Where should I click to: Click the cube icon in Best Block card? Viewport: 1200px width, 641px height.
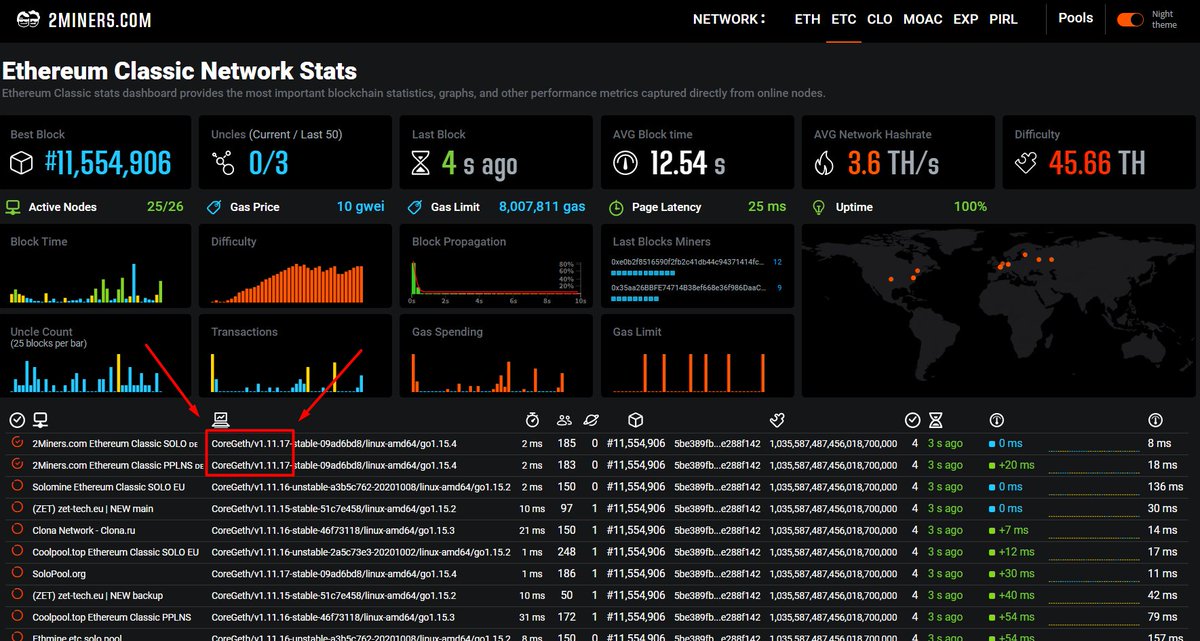pos(22,163)
